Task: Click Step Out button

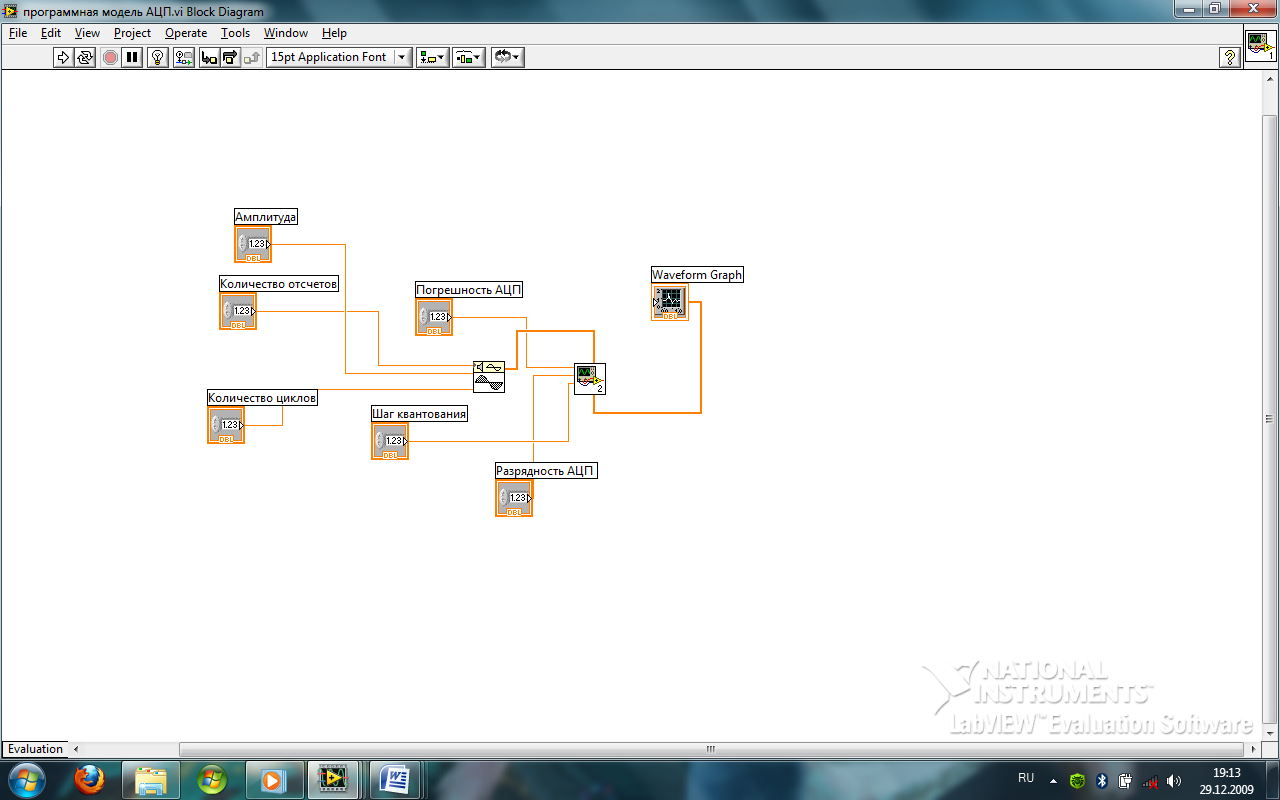Action: pos(252,57)
